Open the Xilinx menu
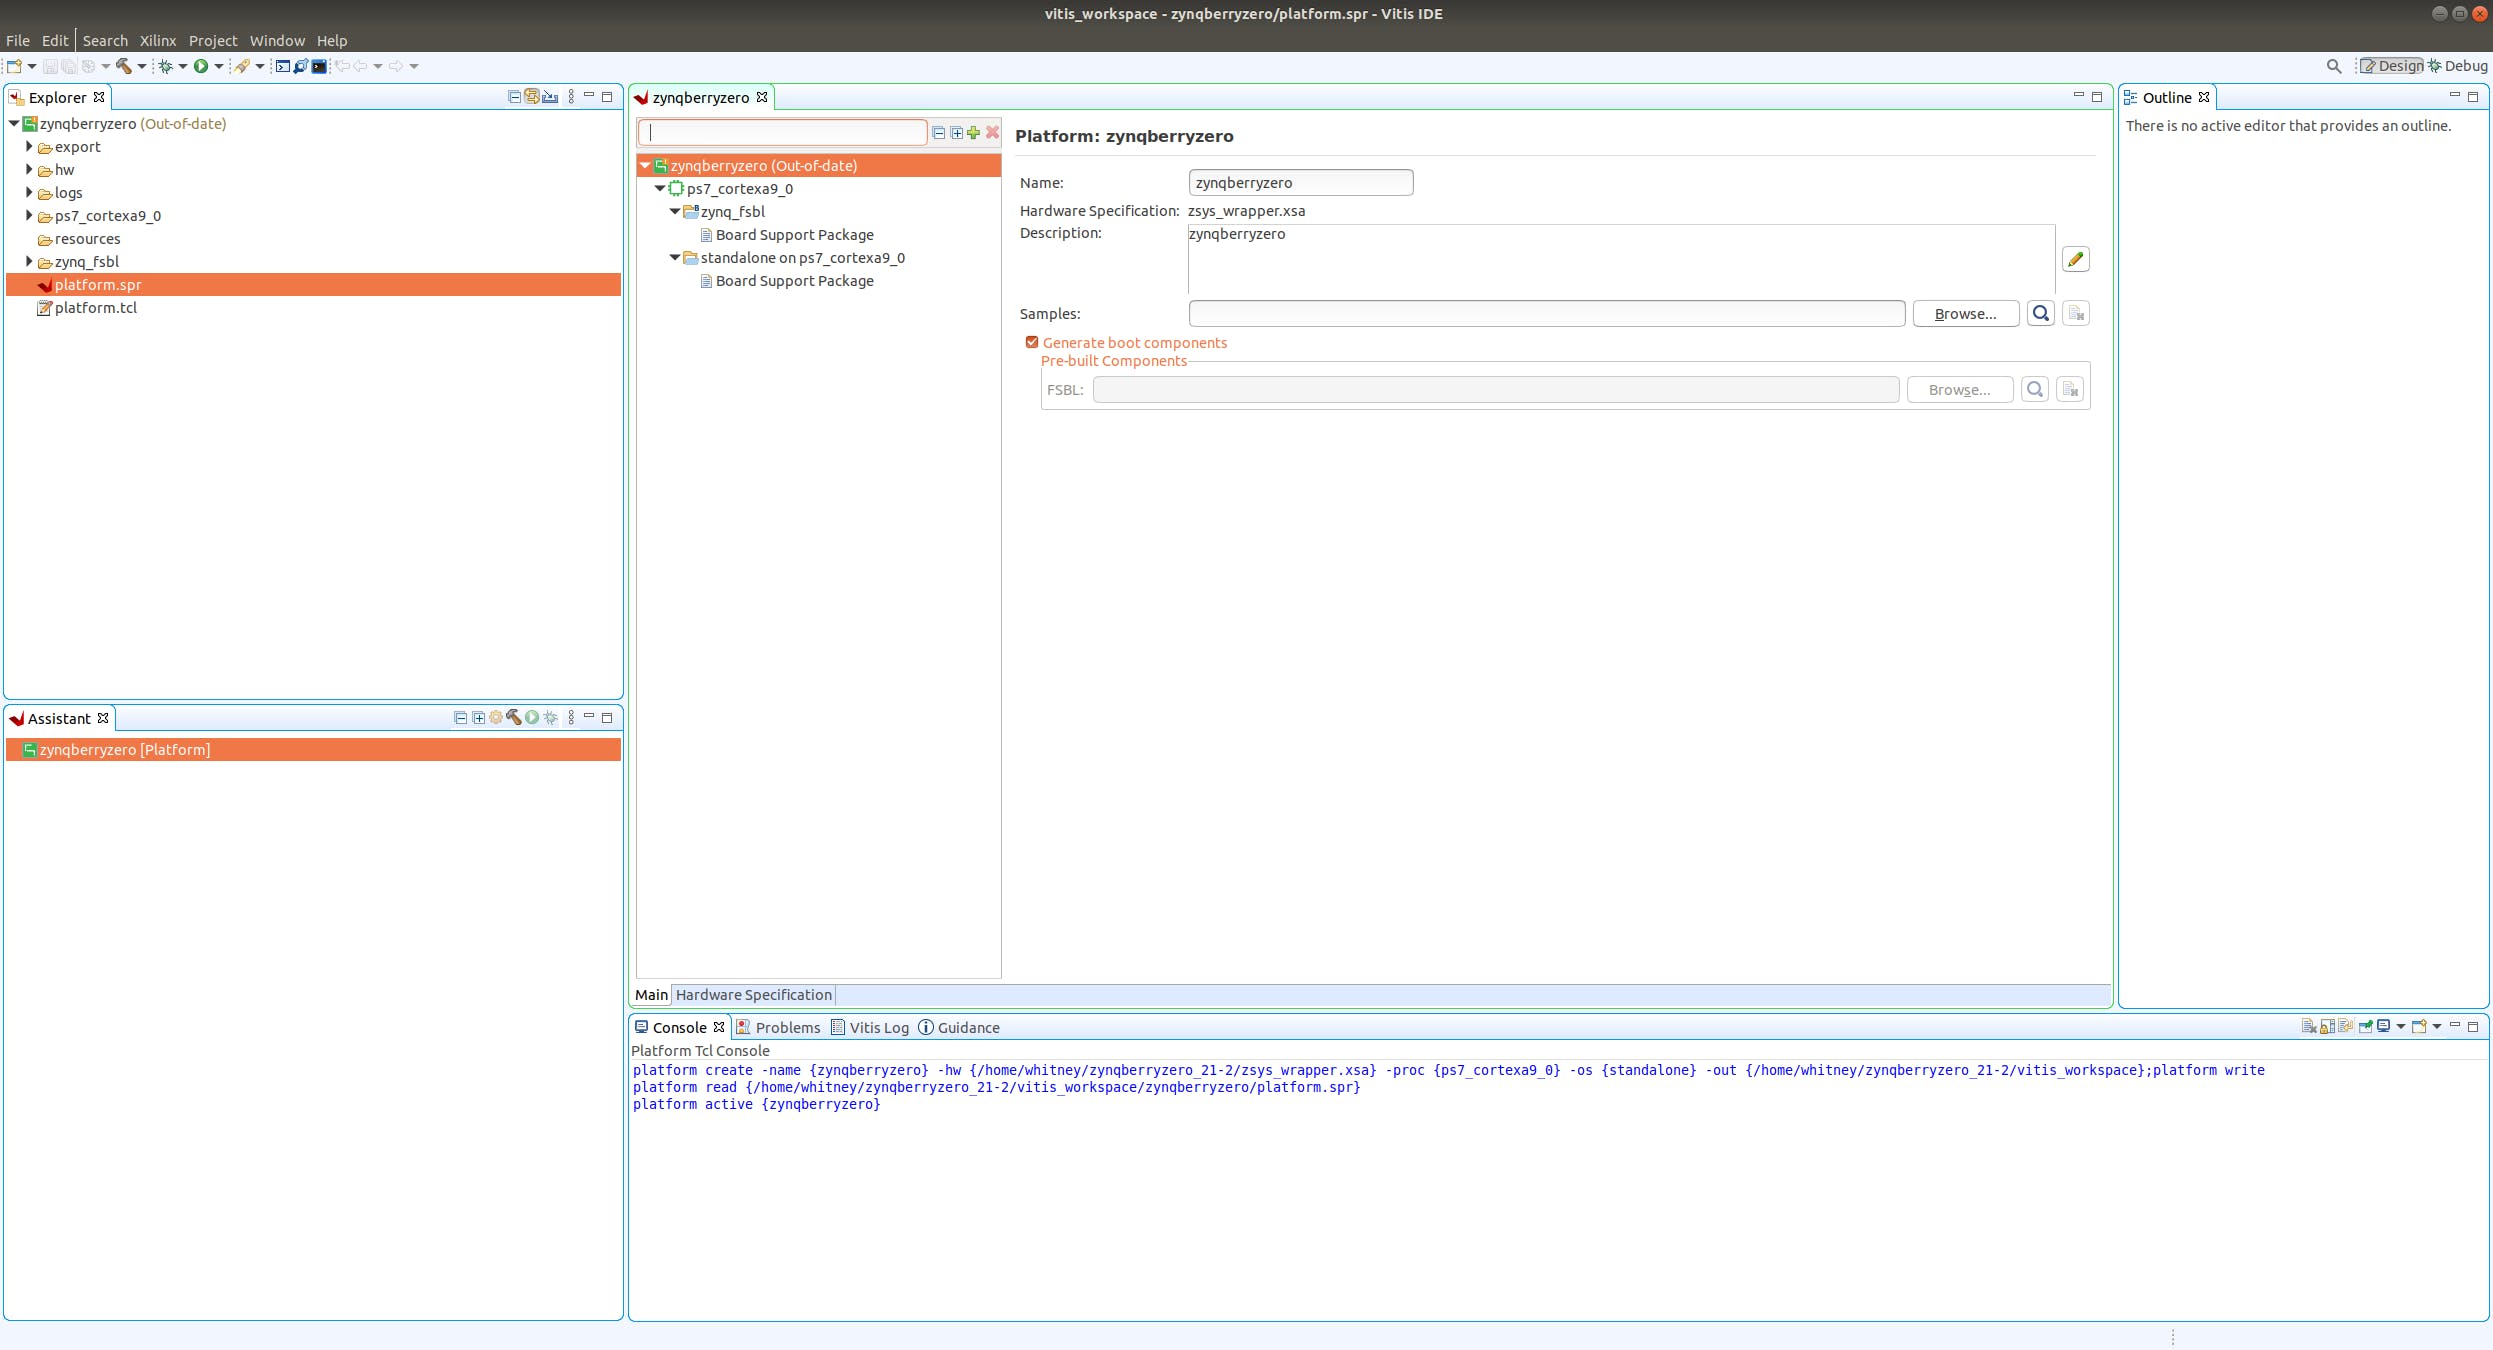Viewport: 2493px width, 1350px height. pos(158,41)
